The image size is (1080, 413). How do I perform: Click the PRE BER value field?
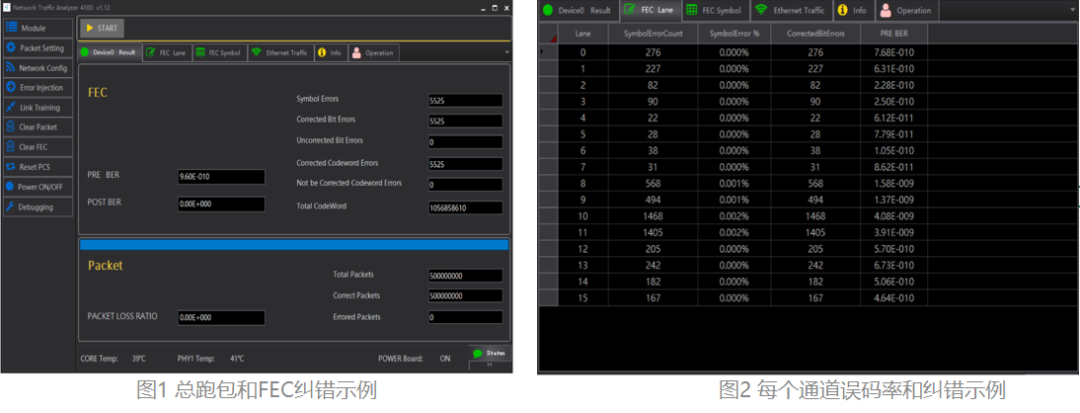coord(220,177)
